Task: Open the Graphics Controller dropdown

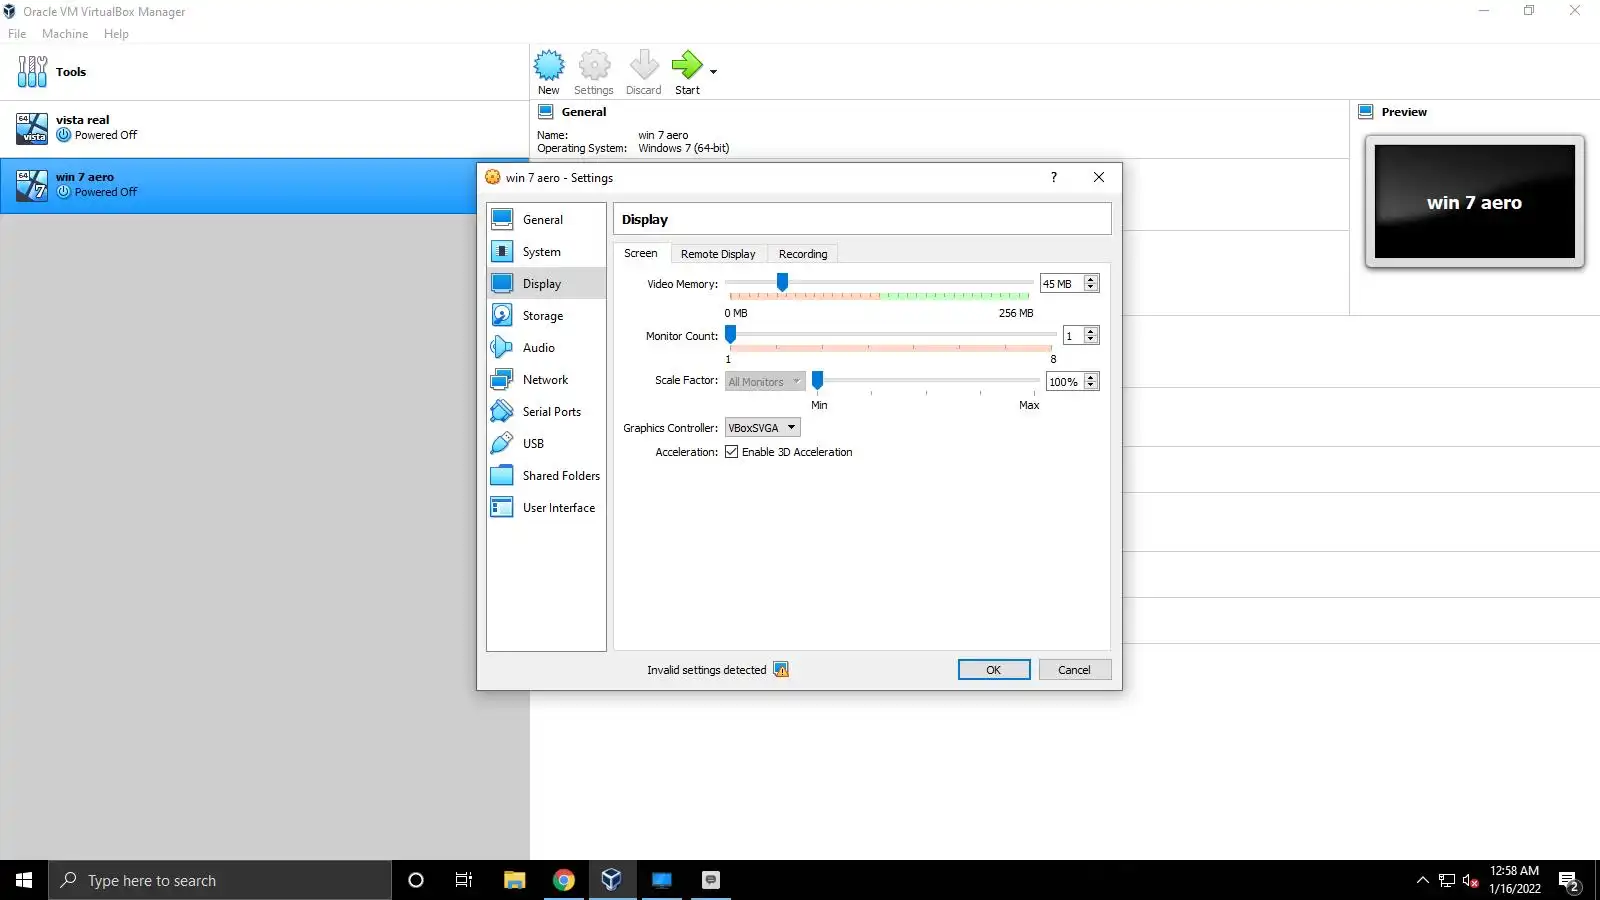Action: click(762, 428)
